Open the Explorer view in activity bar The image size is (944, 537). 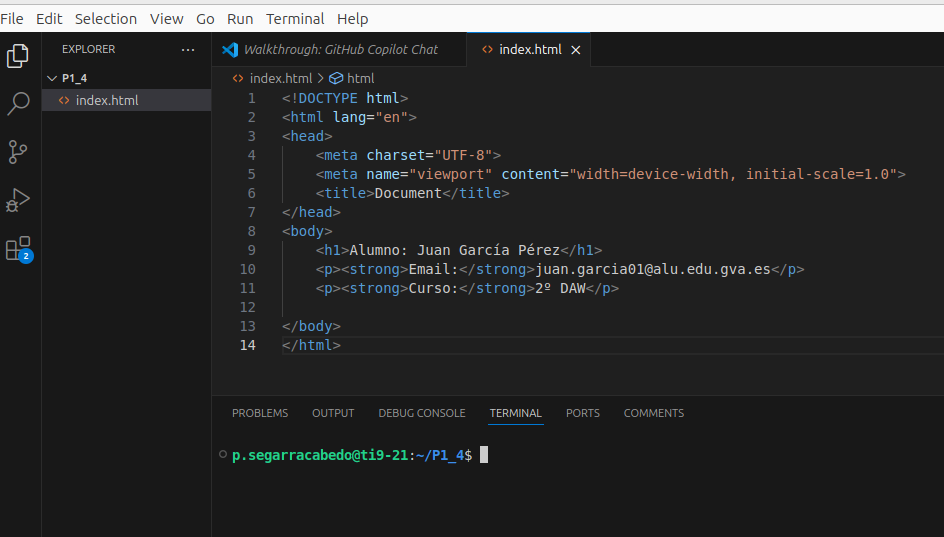point(18,56)
